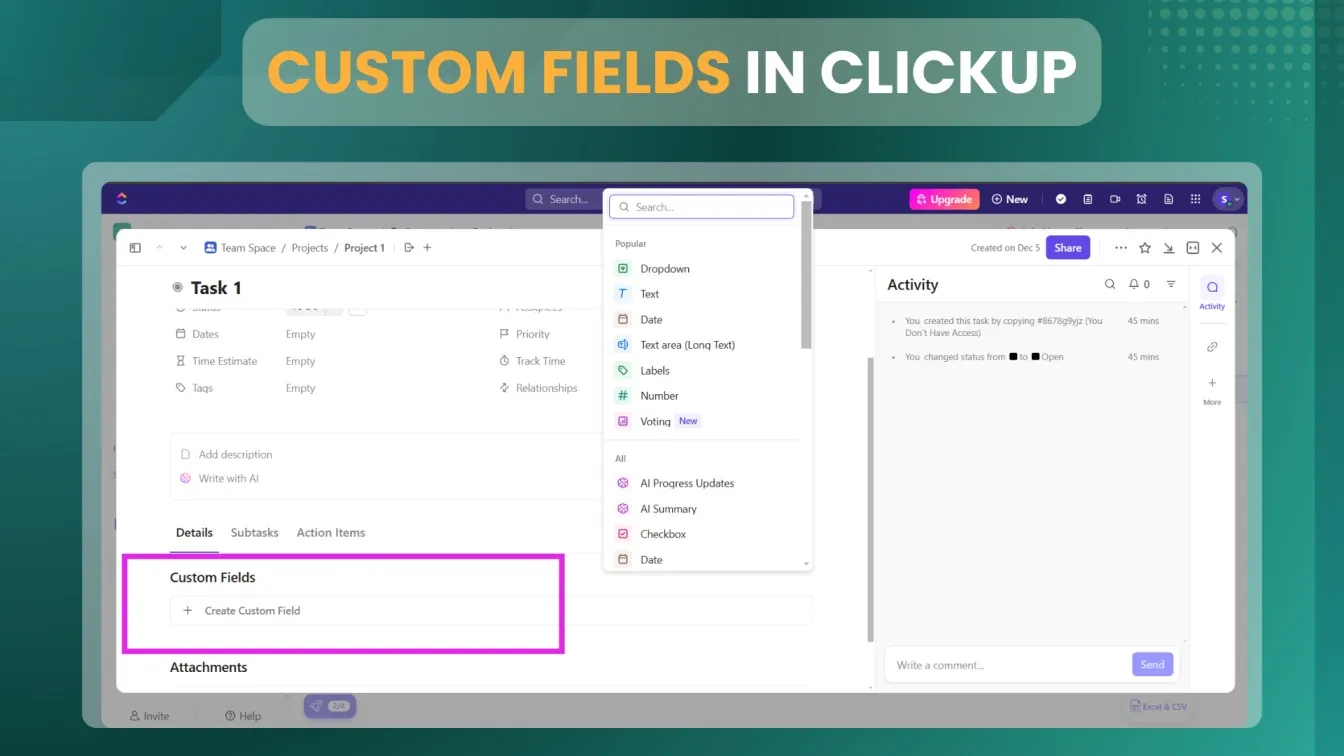Switch task view layout icon beside the X

pyautogui.click(x=1193, y=248)
